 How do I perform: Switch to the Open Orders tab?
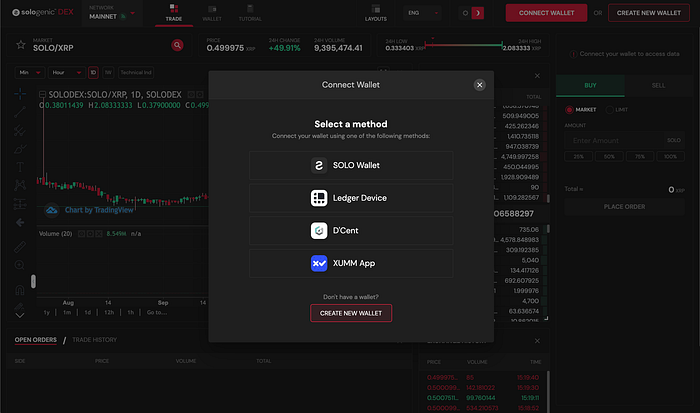[x=36, y=340]
